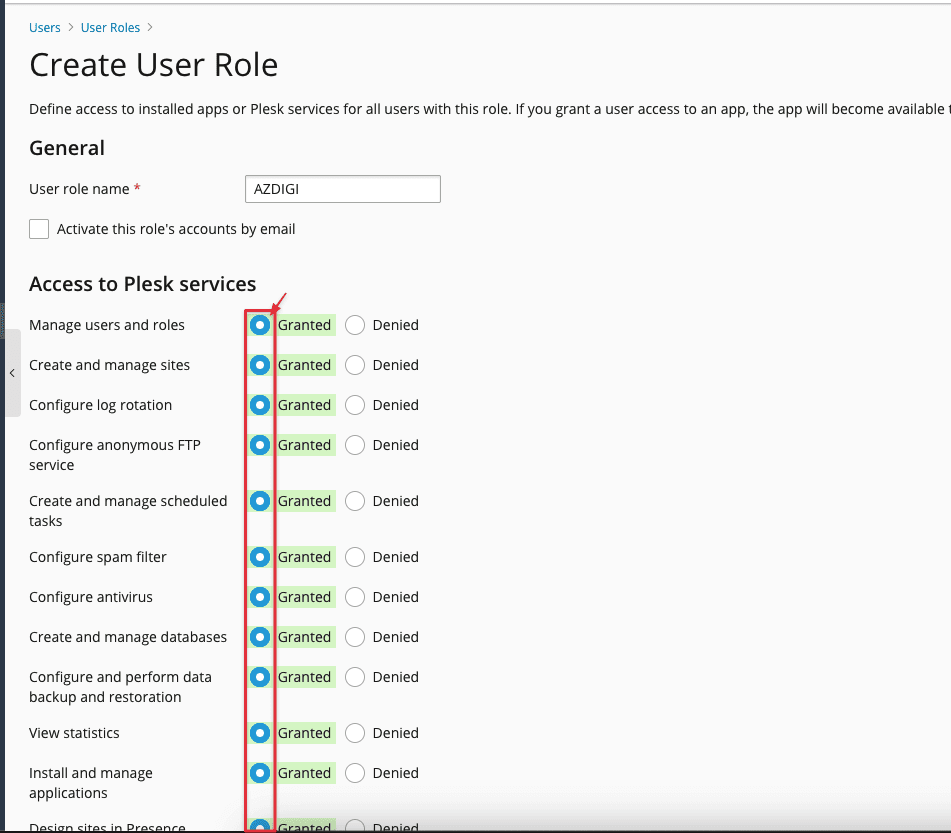This screenshot has width=951, height=833.
Task: Grant View statistics permission
Action: coord(260,733)
